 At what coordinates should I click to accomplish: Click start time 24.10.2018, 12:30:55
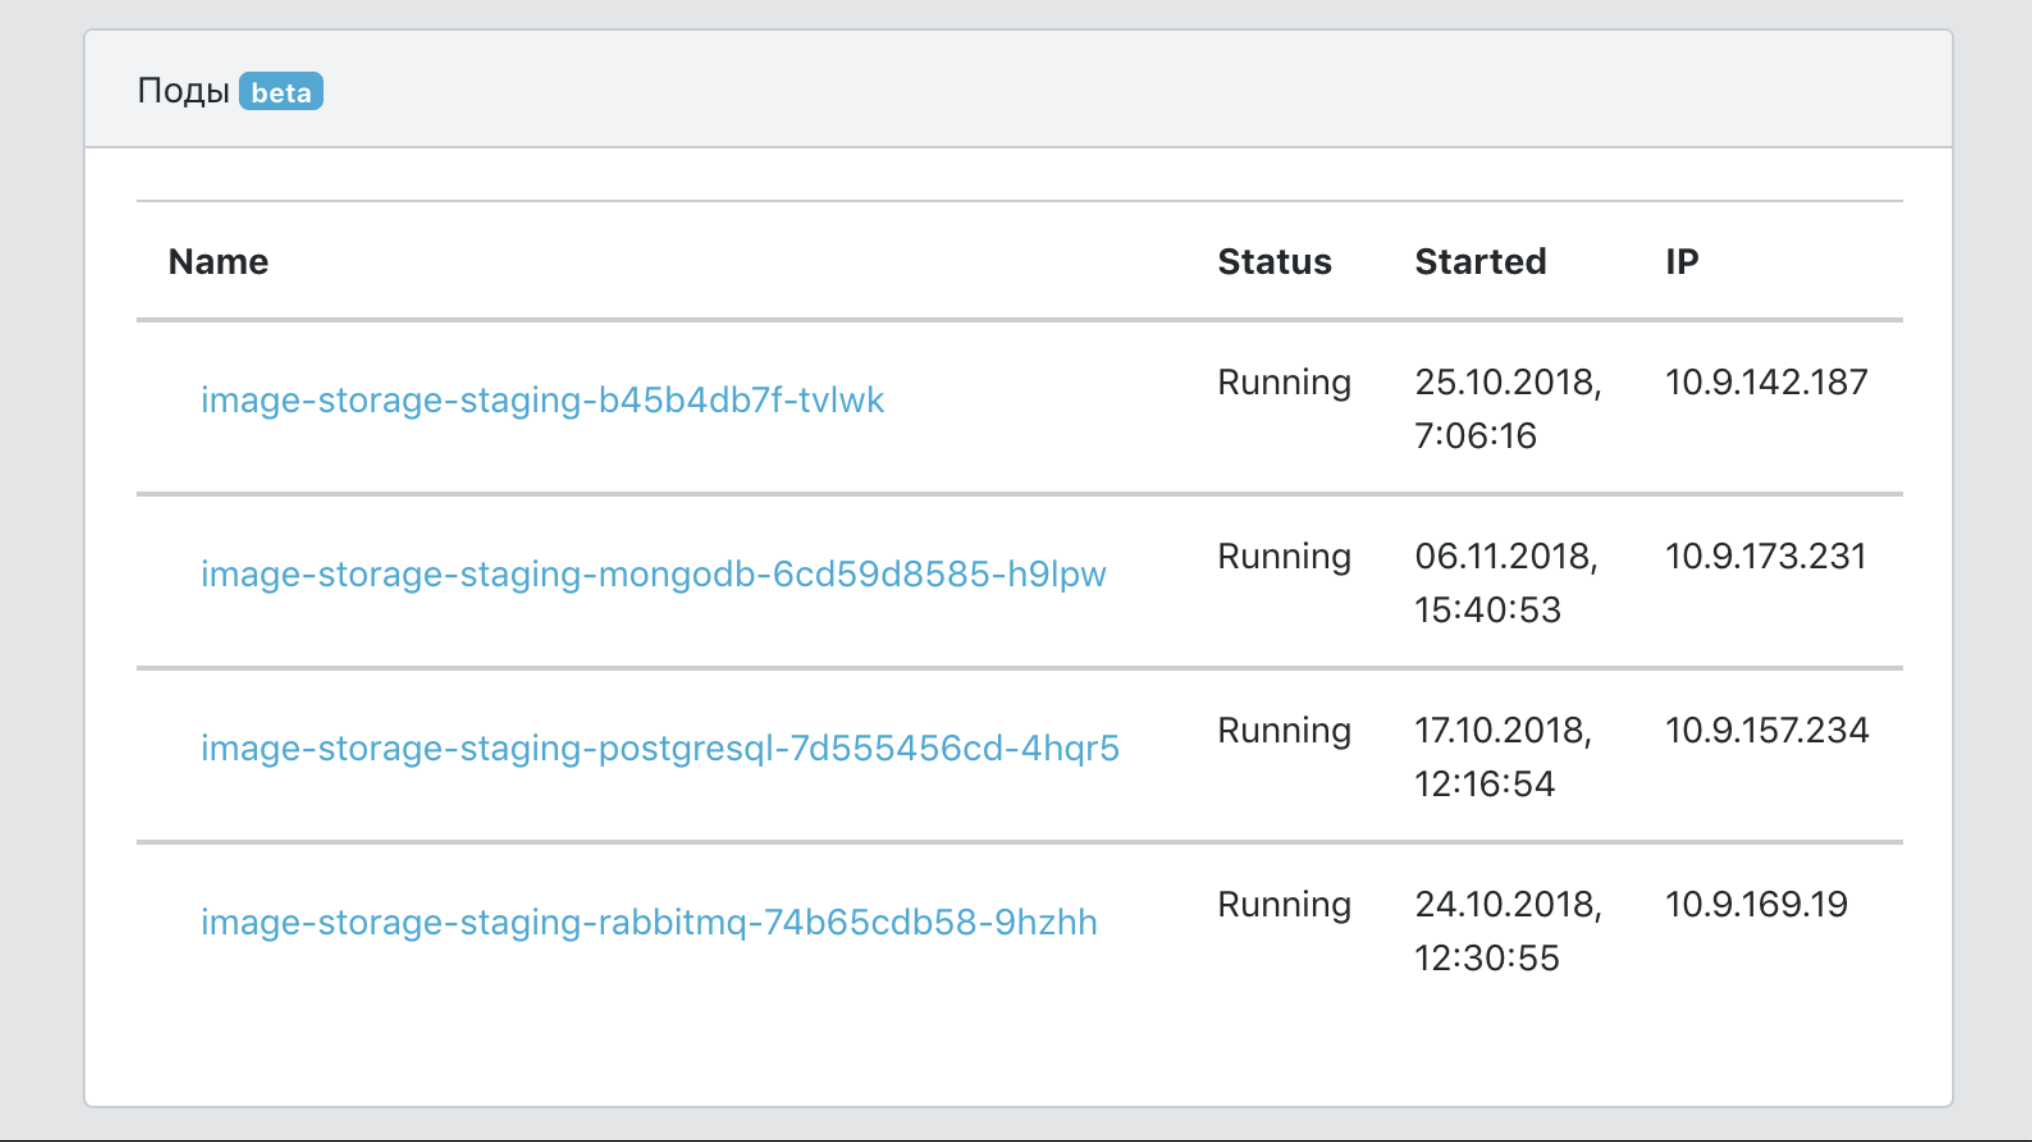[x=1507, y=930]
